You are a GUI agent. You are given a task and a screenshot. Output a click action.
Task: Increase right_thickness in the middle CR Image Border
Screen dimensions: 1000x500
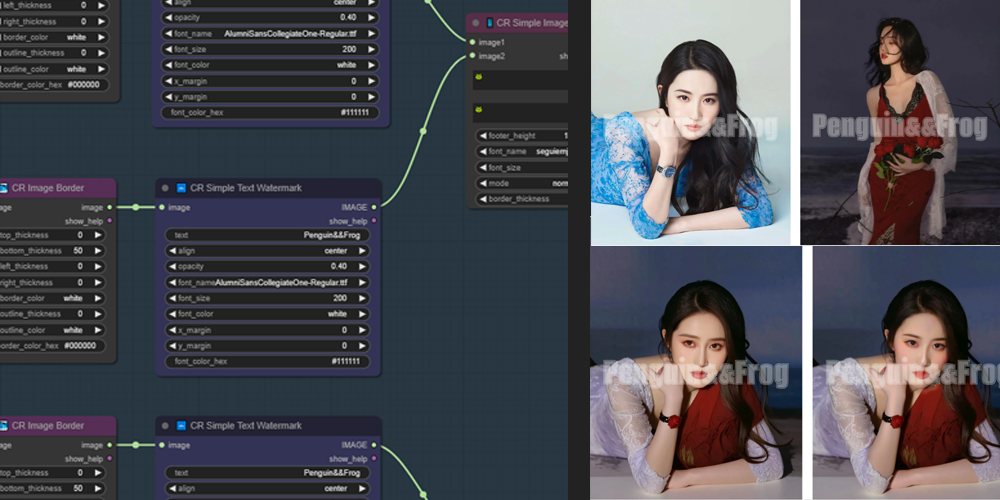point(98,283)
